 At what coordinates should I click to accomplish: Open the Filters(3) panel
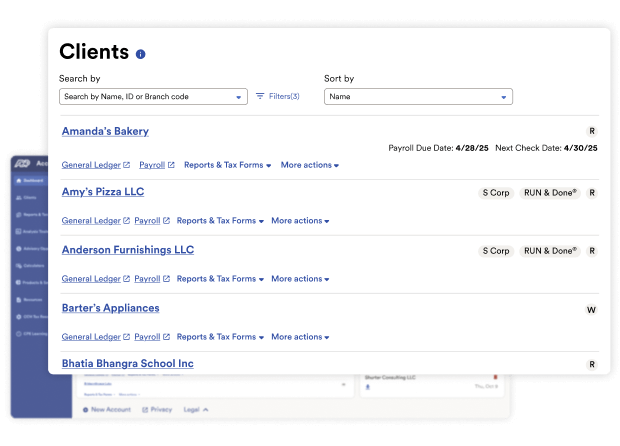pyautogui.click(x=278, y=96)
